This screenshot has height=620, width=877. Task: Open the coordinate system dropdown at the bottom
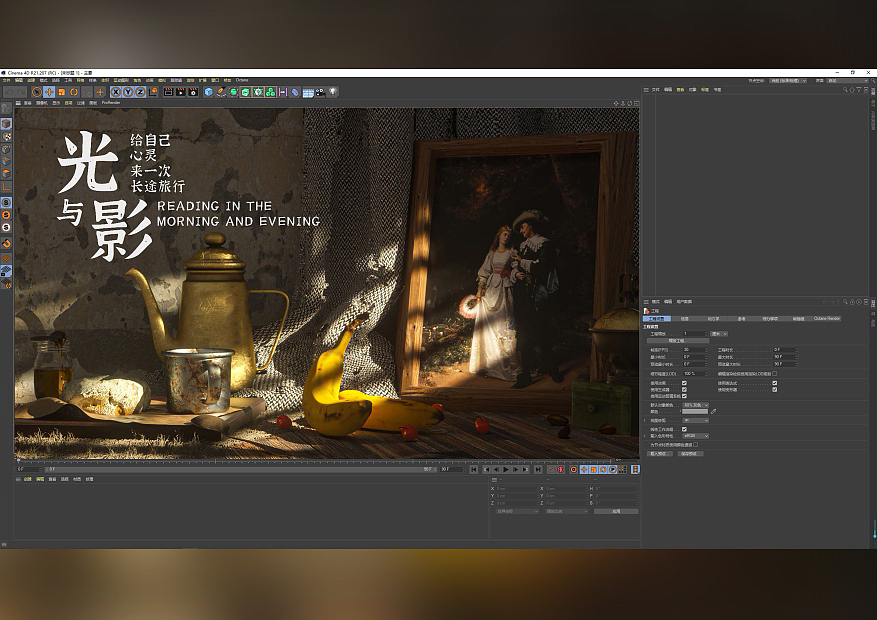pyautogui.click(x=515, y=511)
